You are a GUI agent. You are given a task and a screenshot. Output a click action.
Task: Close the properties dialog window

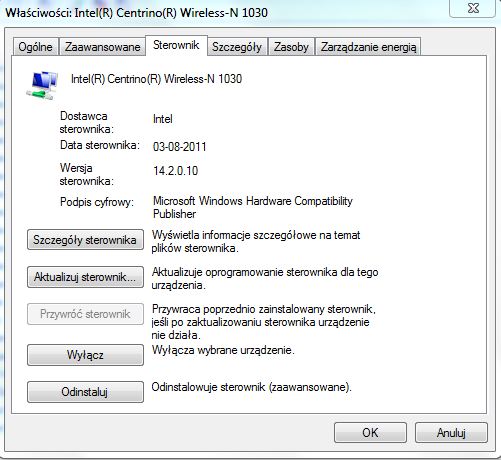(472, 8)
